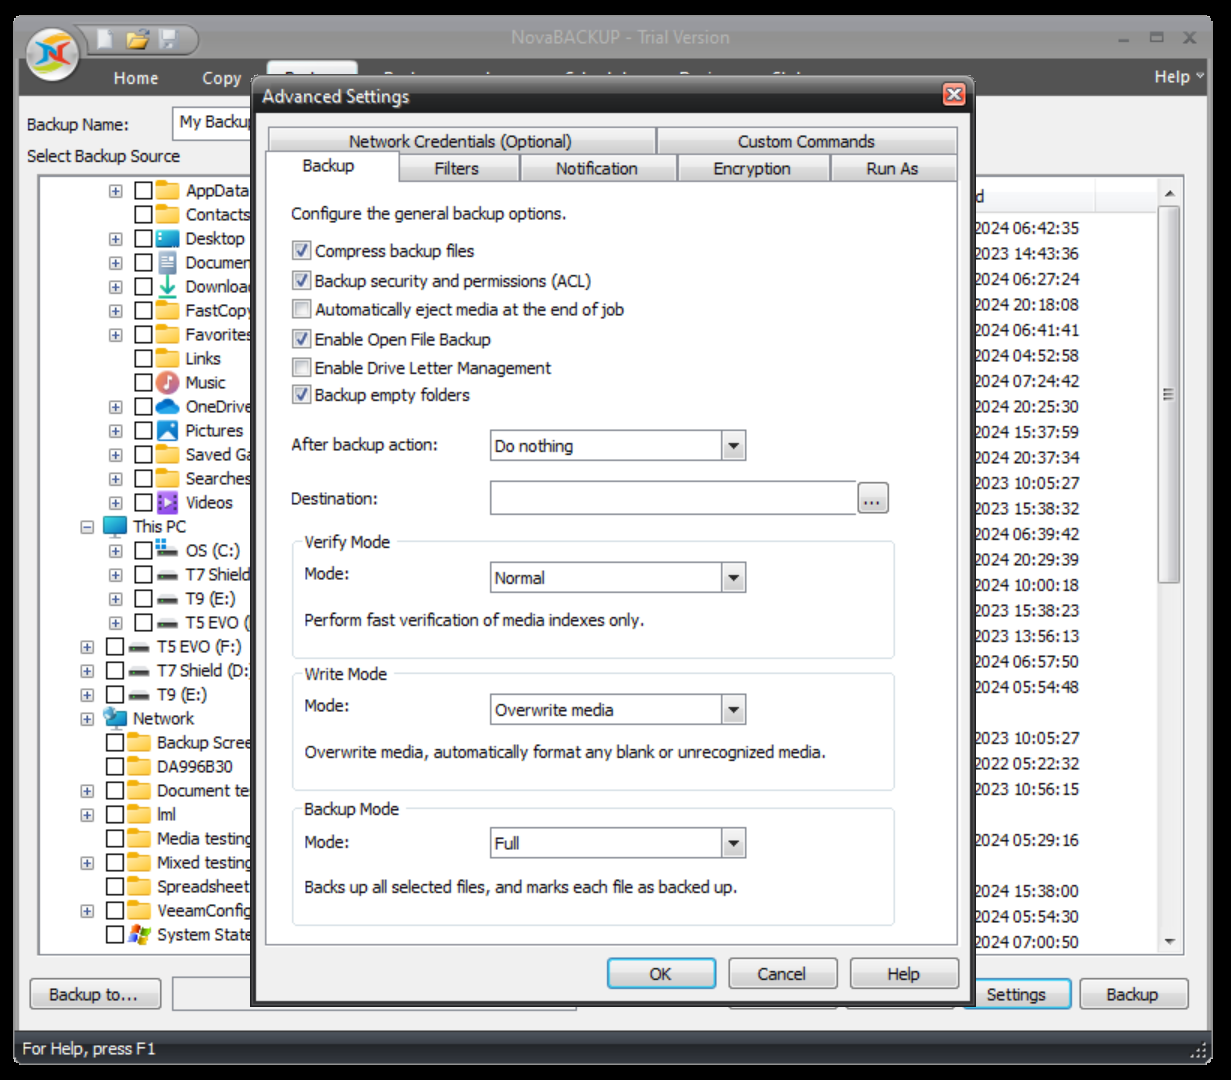Click the Save quick-access icon
Image resolution: width=1231 pixels, height=1080 pixels.
tap(168, 39)
